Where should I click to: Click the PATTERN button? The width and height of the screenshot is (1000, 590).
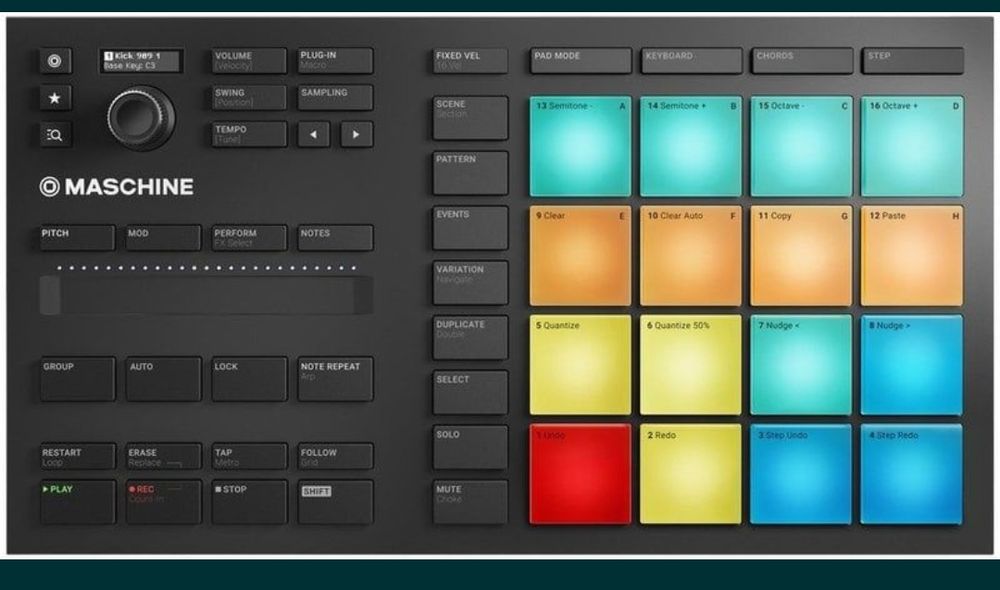pyautogui.click(x=470, y=173)
